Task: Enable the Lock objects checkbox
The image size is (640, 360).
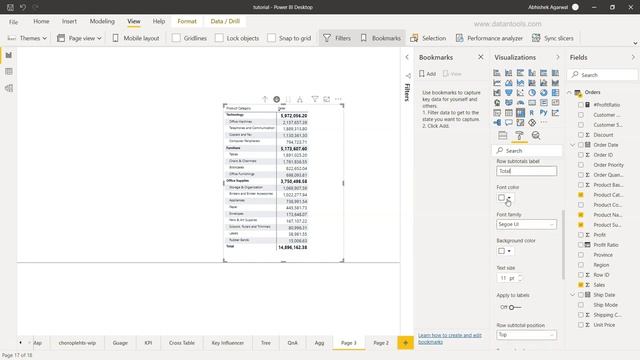Action: click(x=219, y=38)
